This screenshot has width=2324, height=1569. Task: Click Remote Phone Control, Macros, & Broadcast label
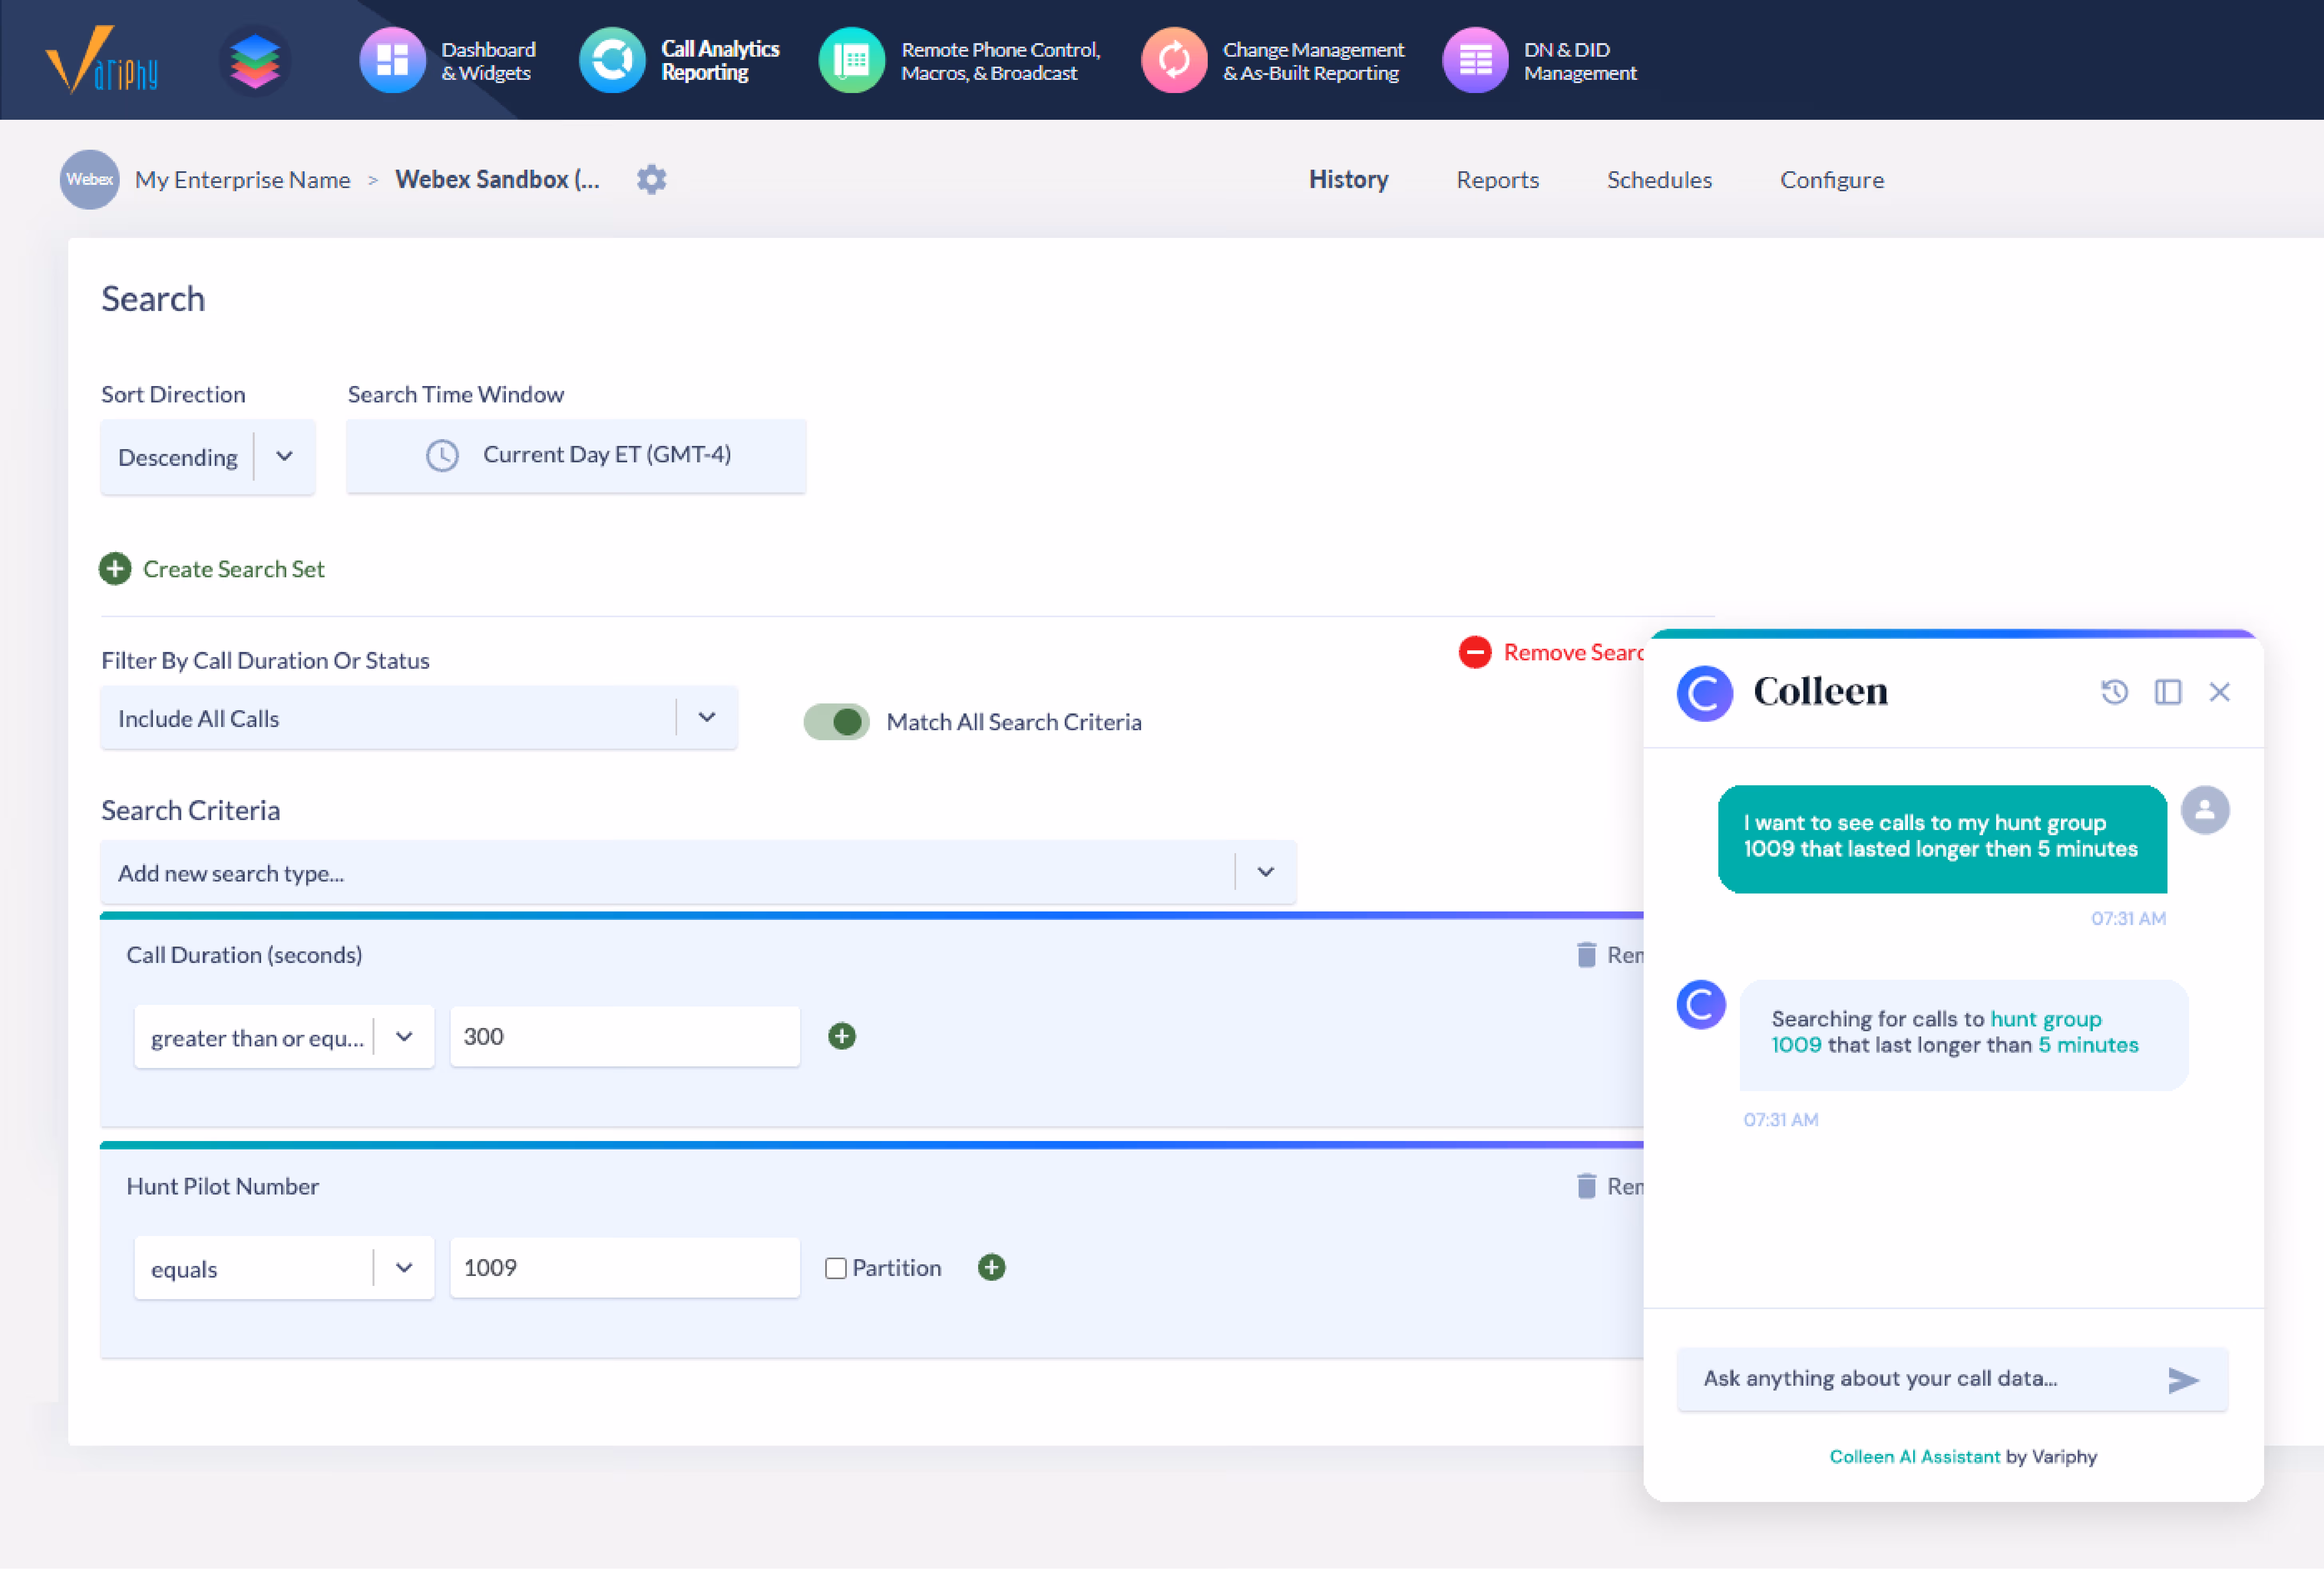click(x=1000, y=61)
